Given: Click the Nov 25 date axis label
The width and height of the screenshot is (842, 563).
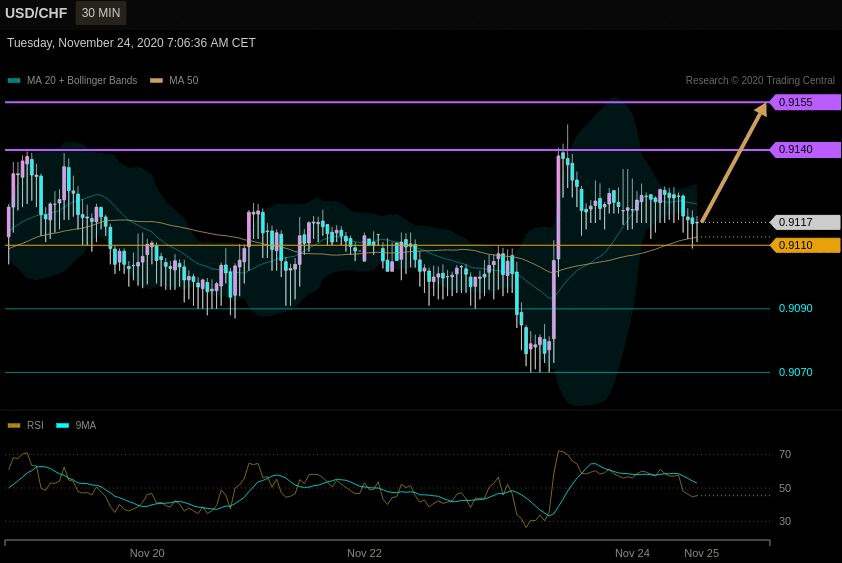Looking at the screenshot, I should pyautogui.click(x=701, y=553).
